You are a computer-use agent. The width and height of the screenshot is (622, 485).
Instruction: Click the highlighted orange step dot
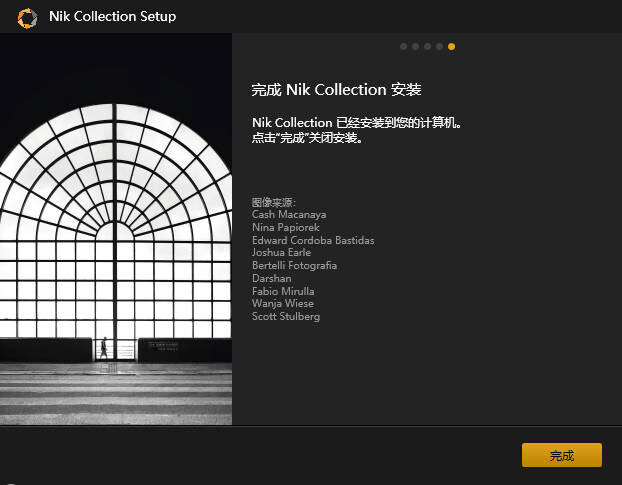click(452, 46)
